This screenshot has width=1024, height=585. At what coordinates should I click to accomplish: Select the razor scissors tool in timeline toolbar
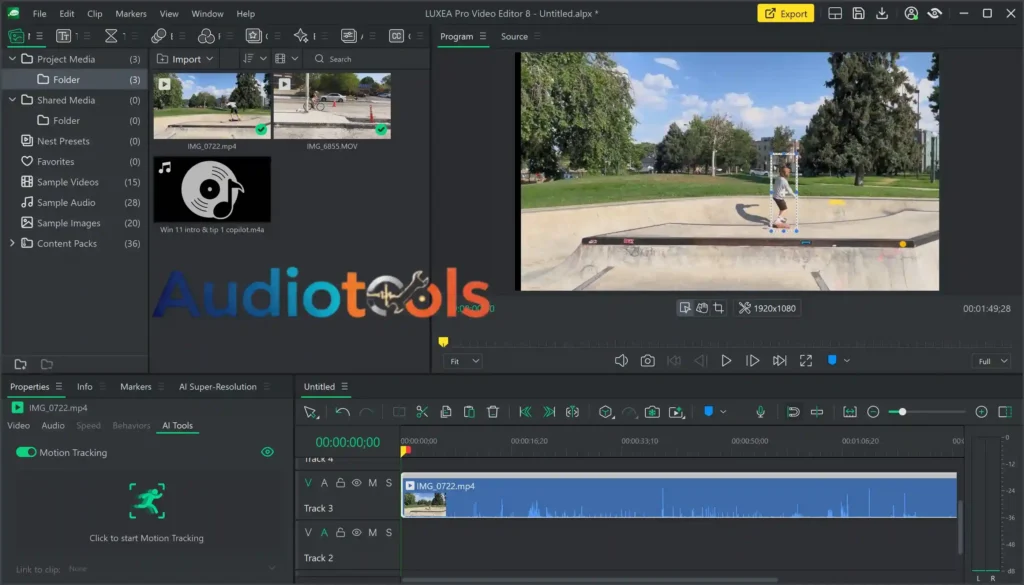pos(422,412)
